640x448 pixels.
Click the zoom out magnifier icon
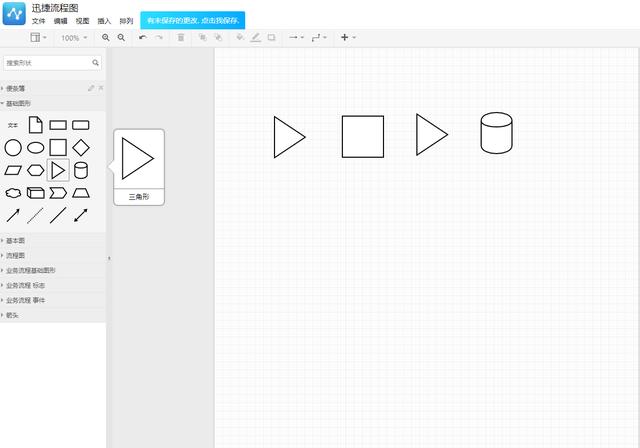pos(121,37)
